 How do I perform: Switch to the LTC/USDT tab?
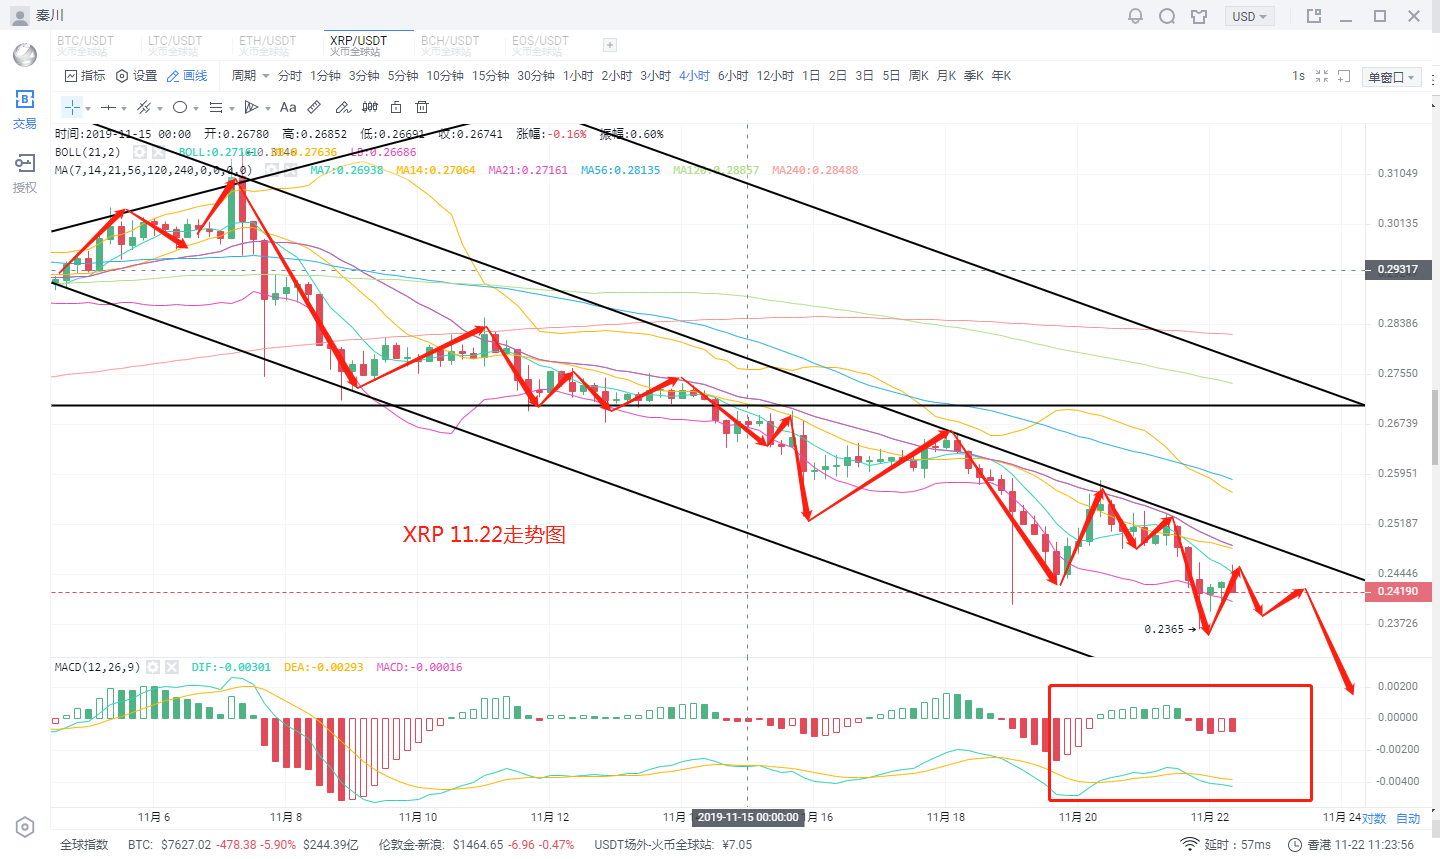pyautogui.click(x=175, y=45)
